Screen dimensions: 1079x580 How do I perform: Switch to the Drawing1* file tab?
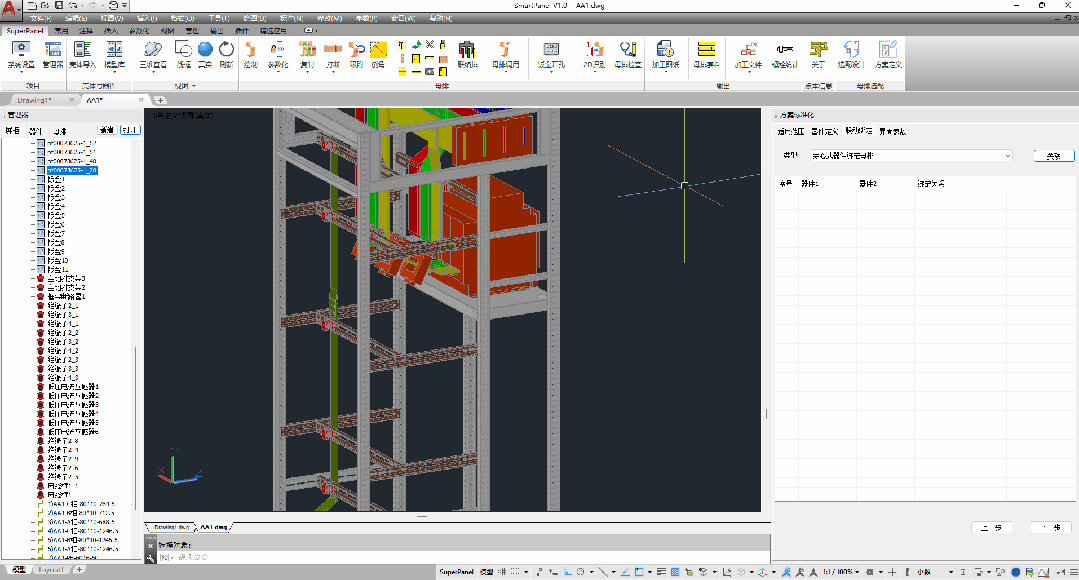pos(34,100)
